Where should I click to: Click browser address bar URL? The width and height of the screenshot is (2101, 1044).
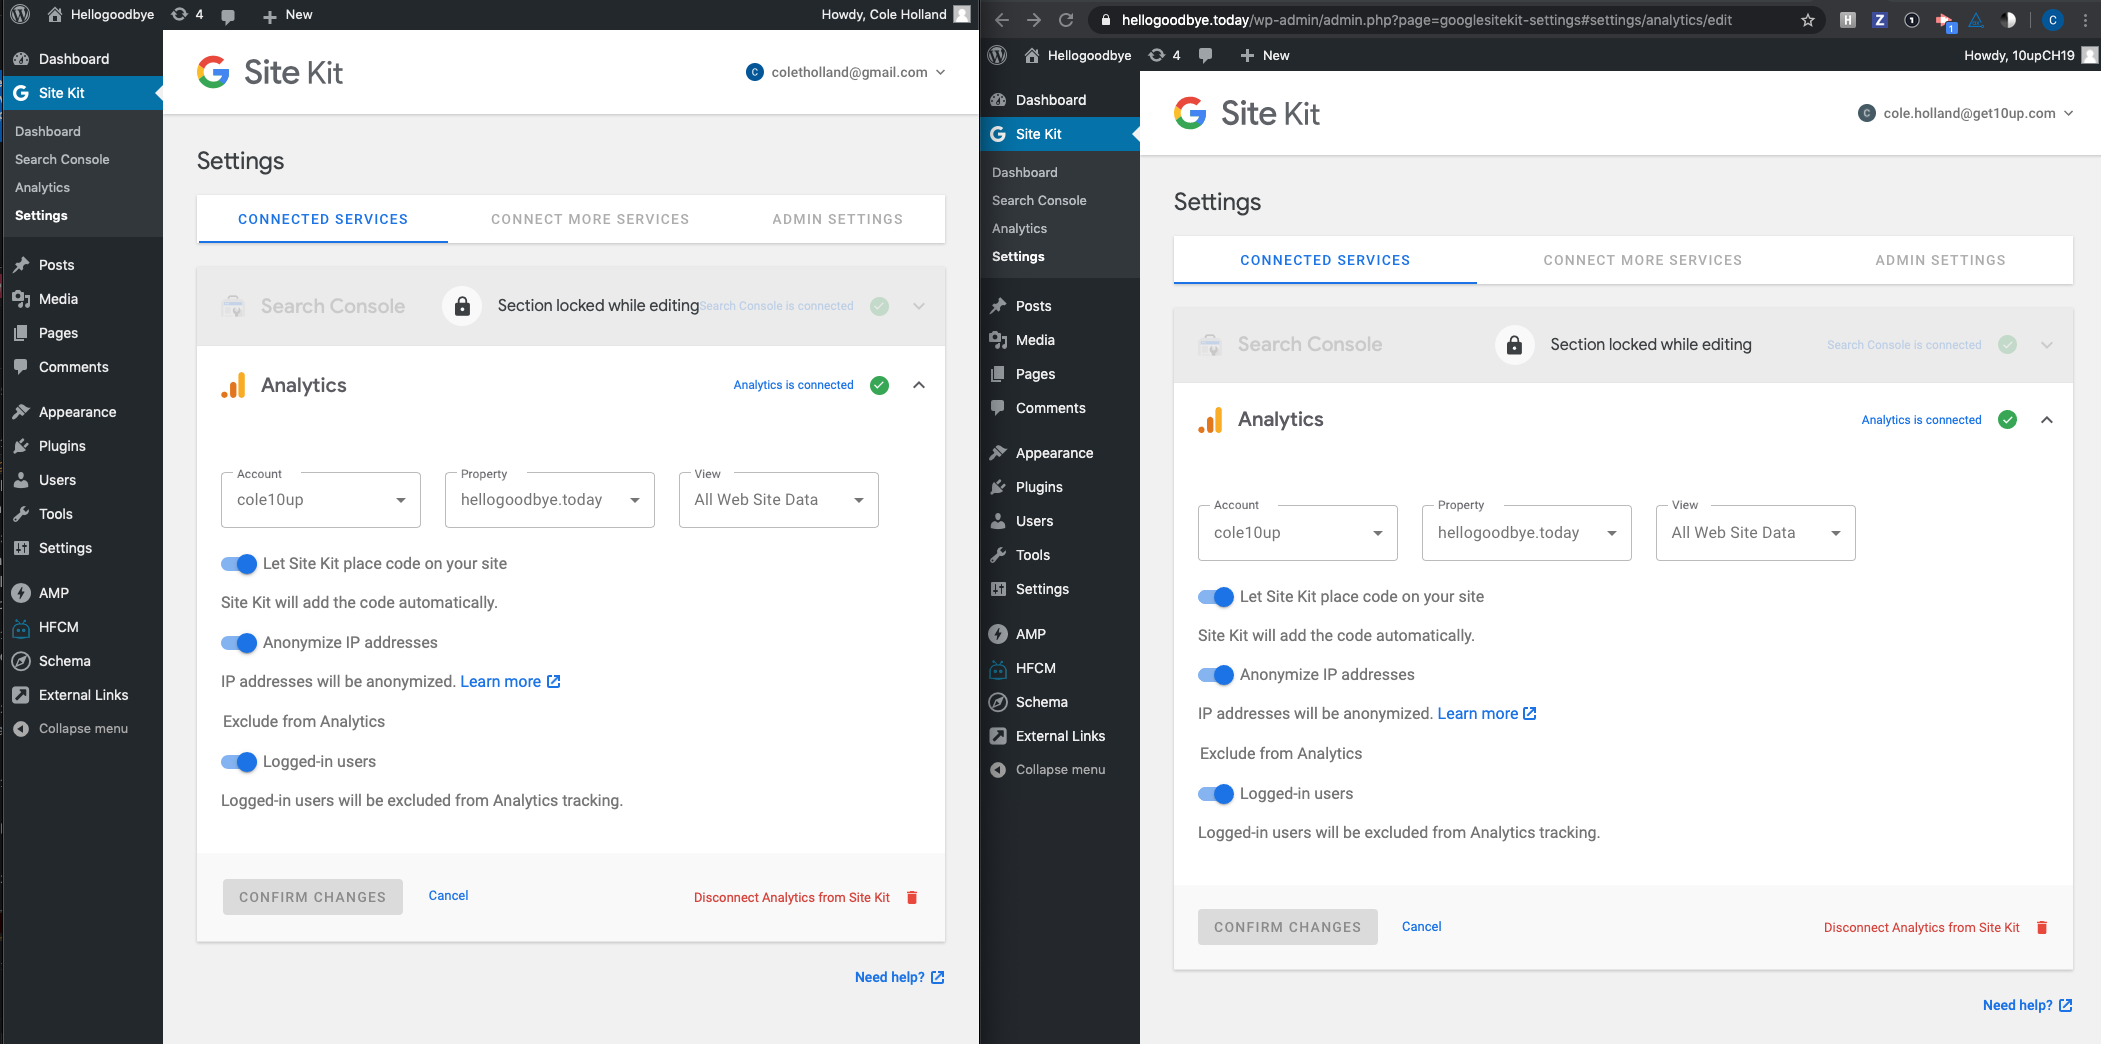[x=1426, y=20]
